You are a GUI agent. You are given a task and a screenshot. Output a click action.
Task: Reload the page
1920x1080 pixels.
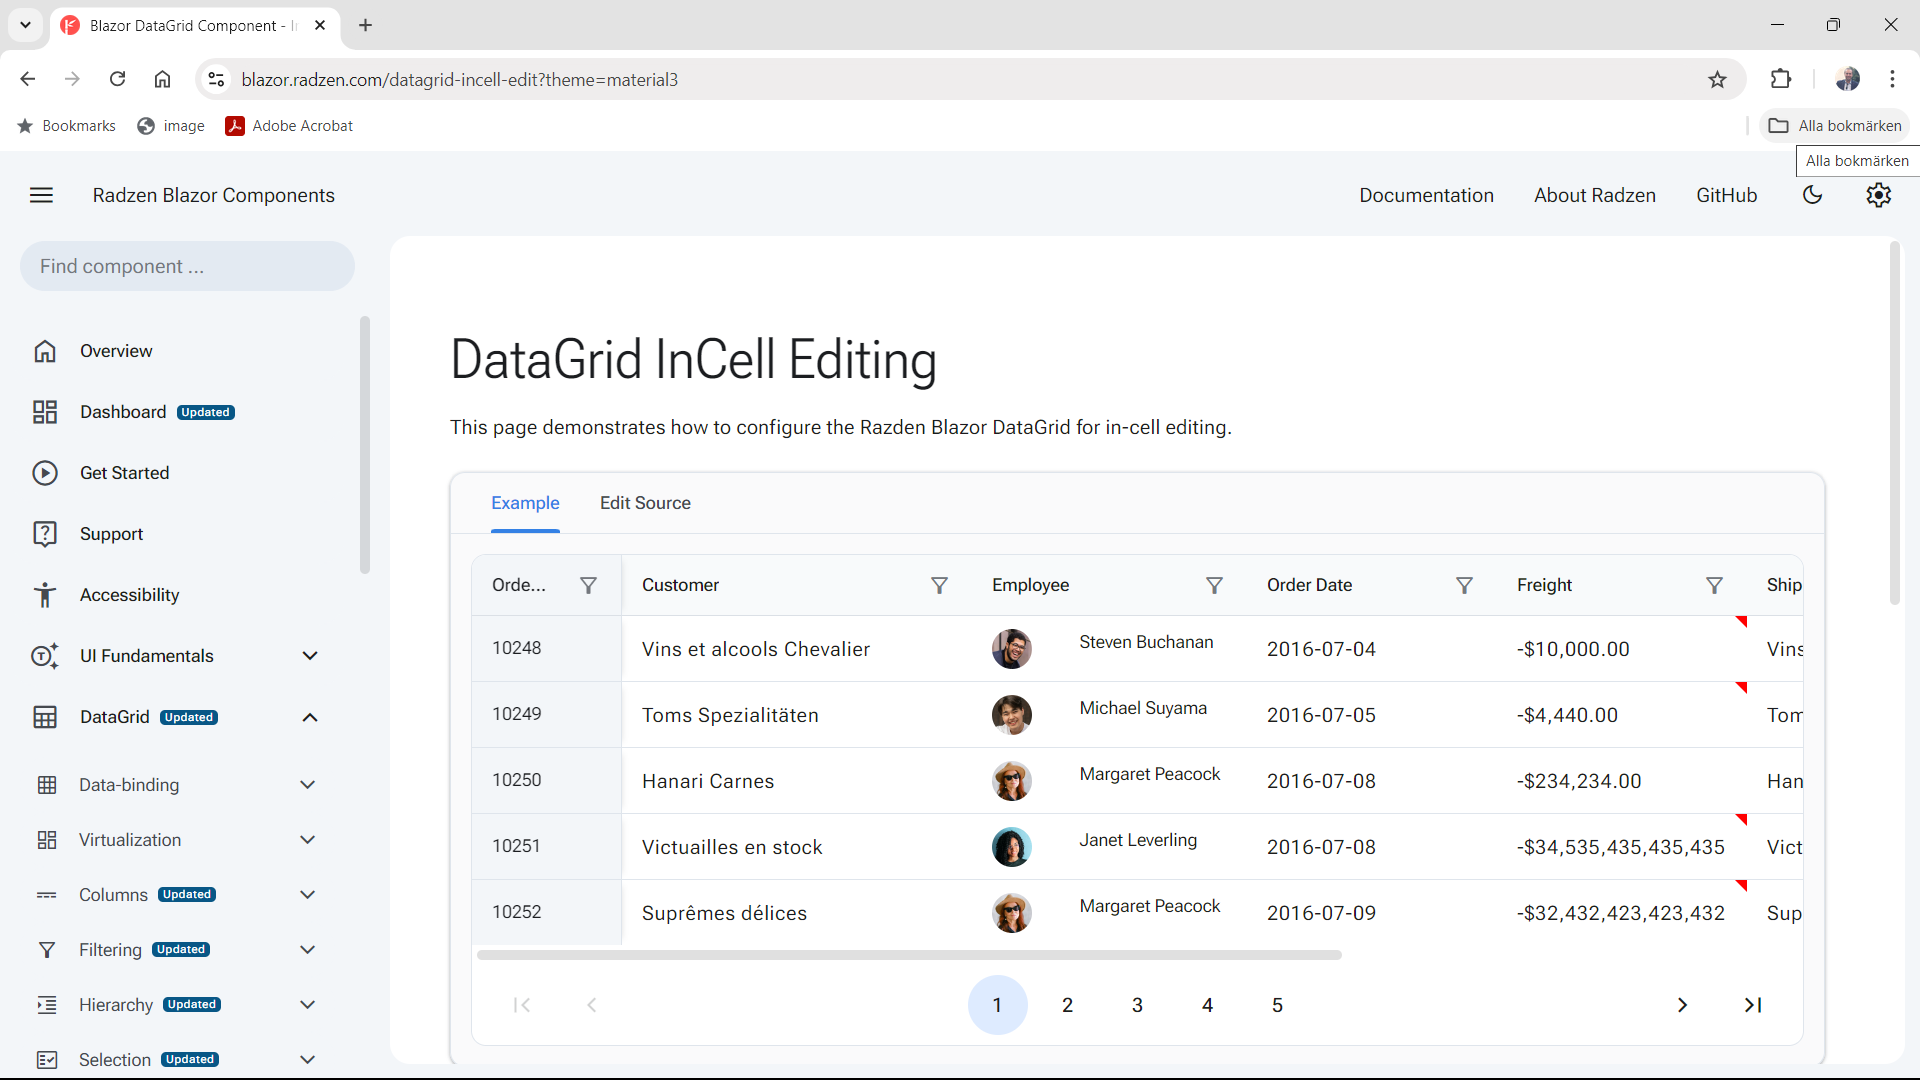pos(117,79)
